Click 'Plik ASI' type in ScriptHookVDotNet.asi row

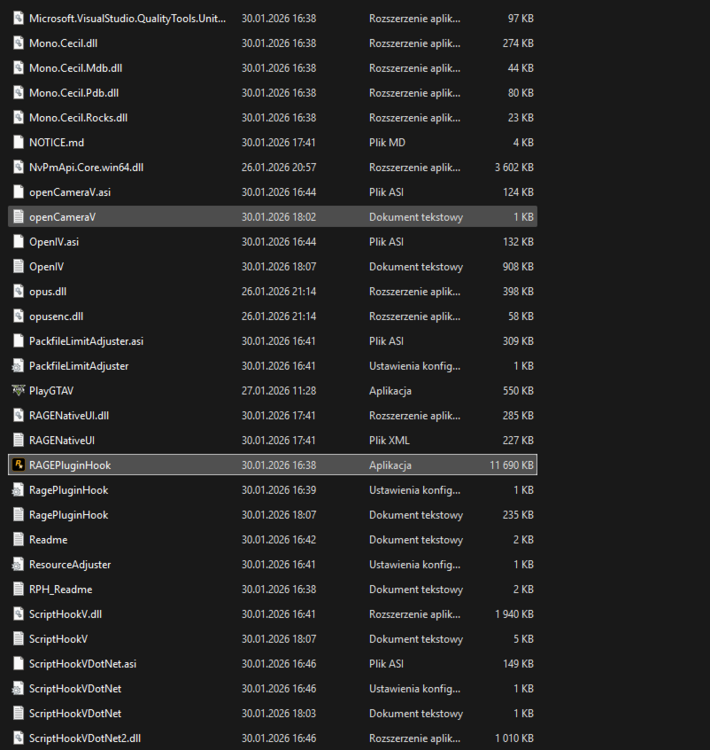pyautogui.click(x=386, y=663)
